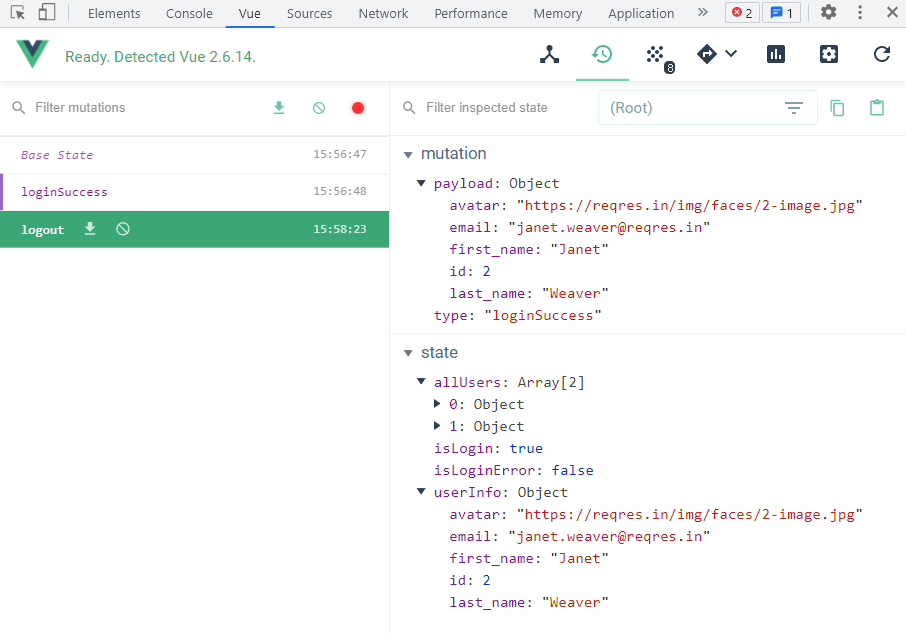Open the Events tab icon
Image resolution: width=906 pixels, height=633 pixels.
coord(655,55)
